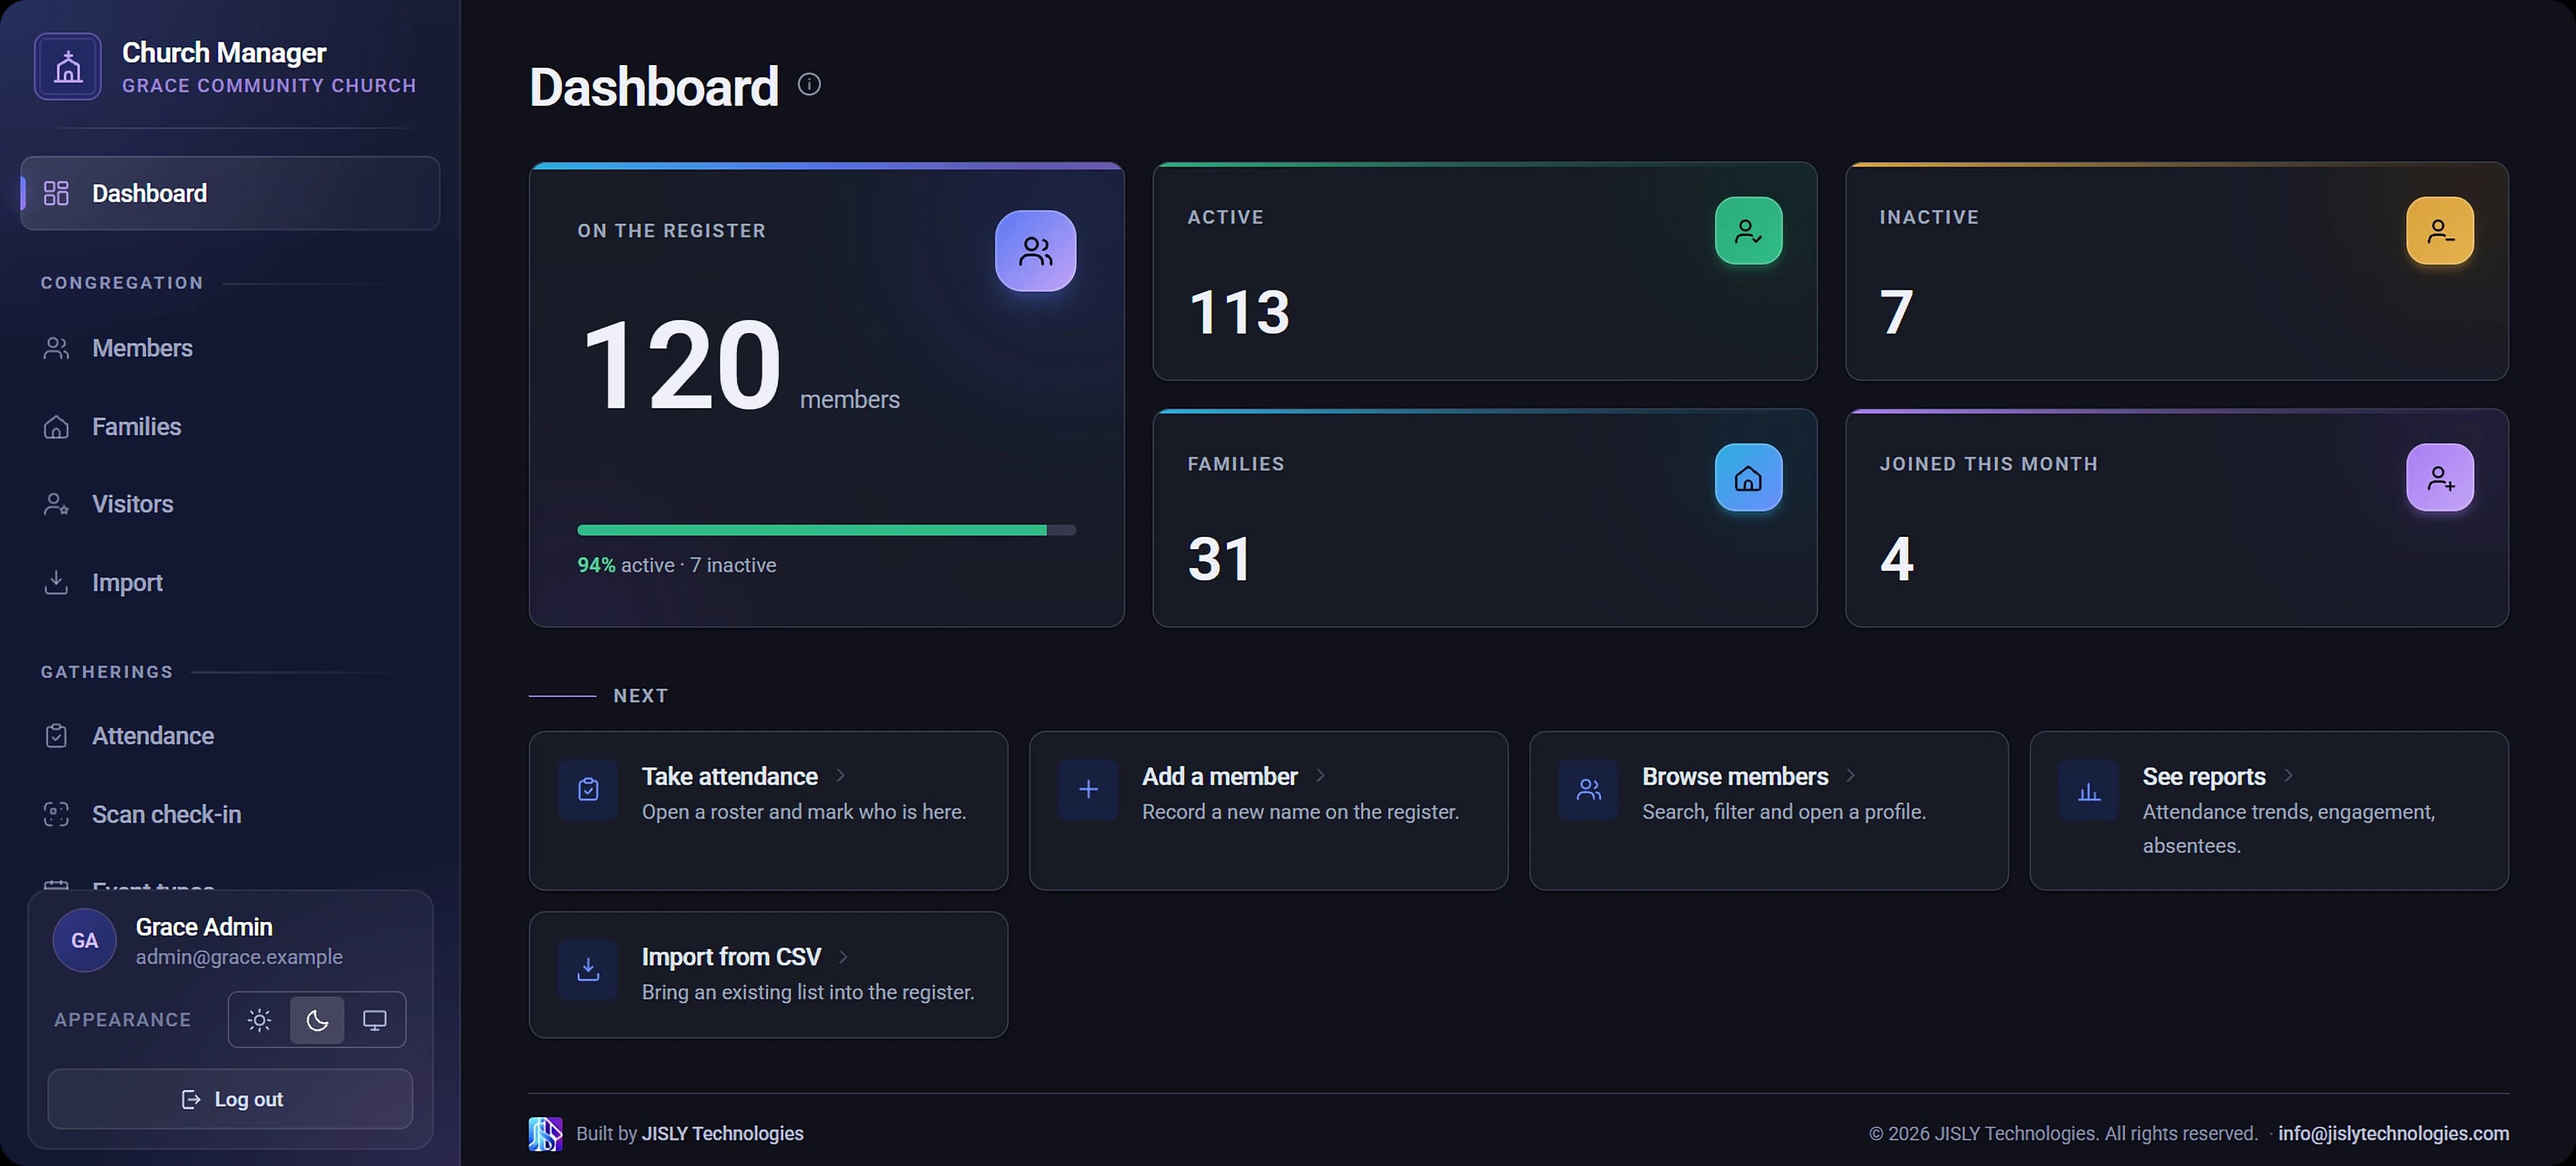Open the Add a member card title

point(1219,777)
